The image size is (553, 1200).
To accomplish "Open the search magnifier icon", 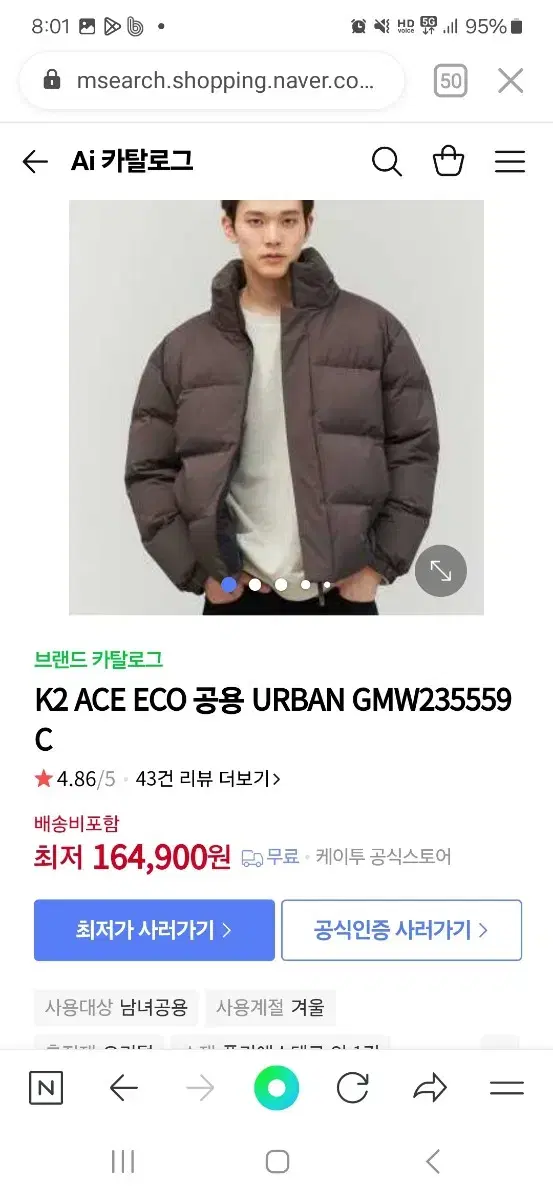I will coord(386,161).
